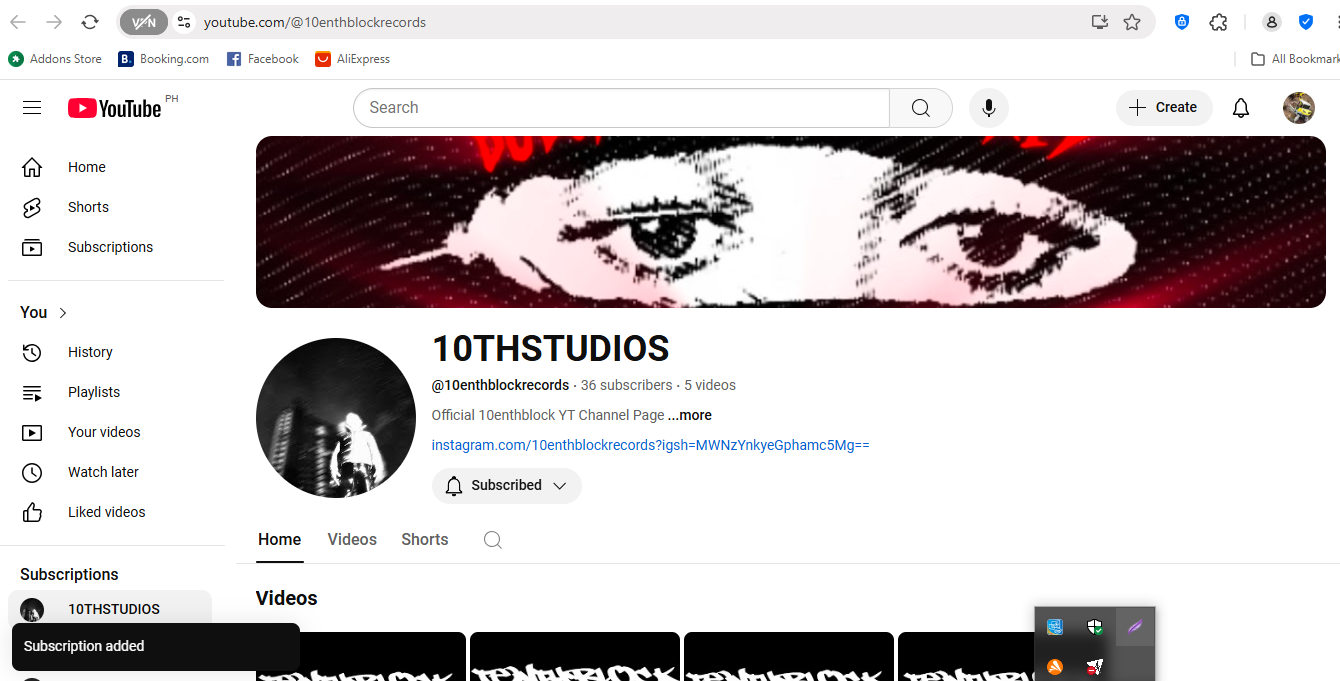Click the @10enthblockrecords handle text

[x=500, y=385]
